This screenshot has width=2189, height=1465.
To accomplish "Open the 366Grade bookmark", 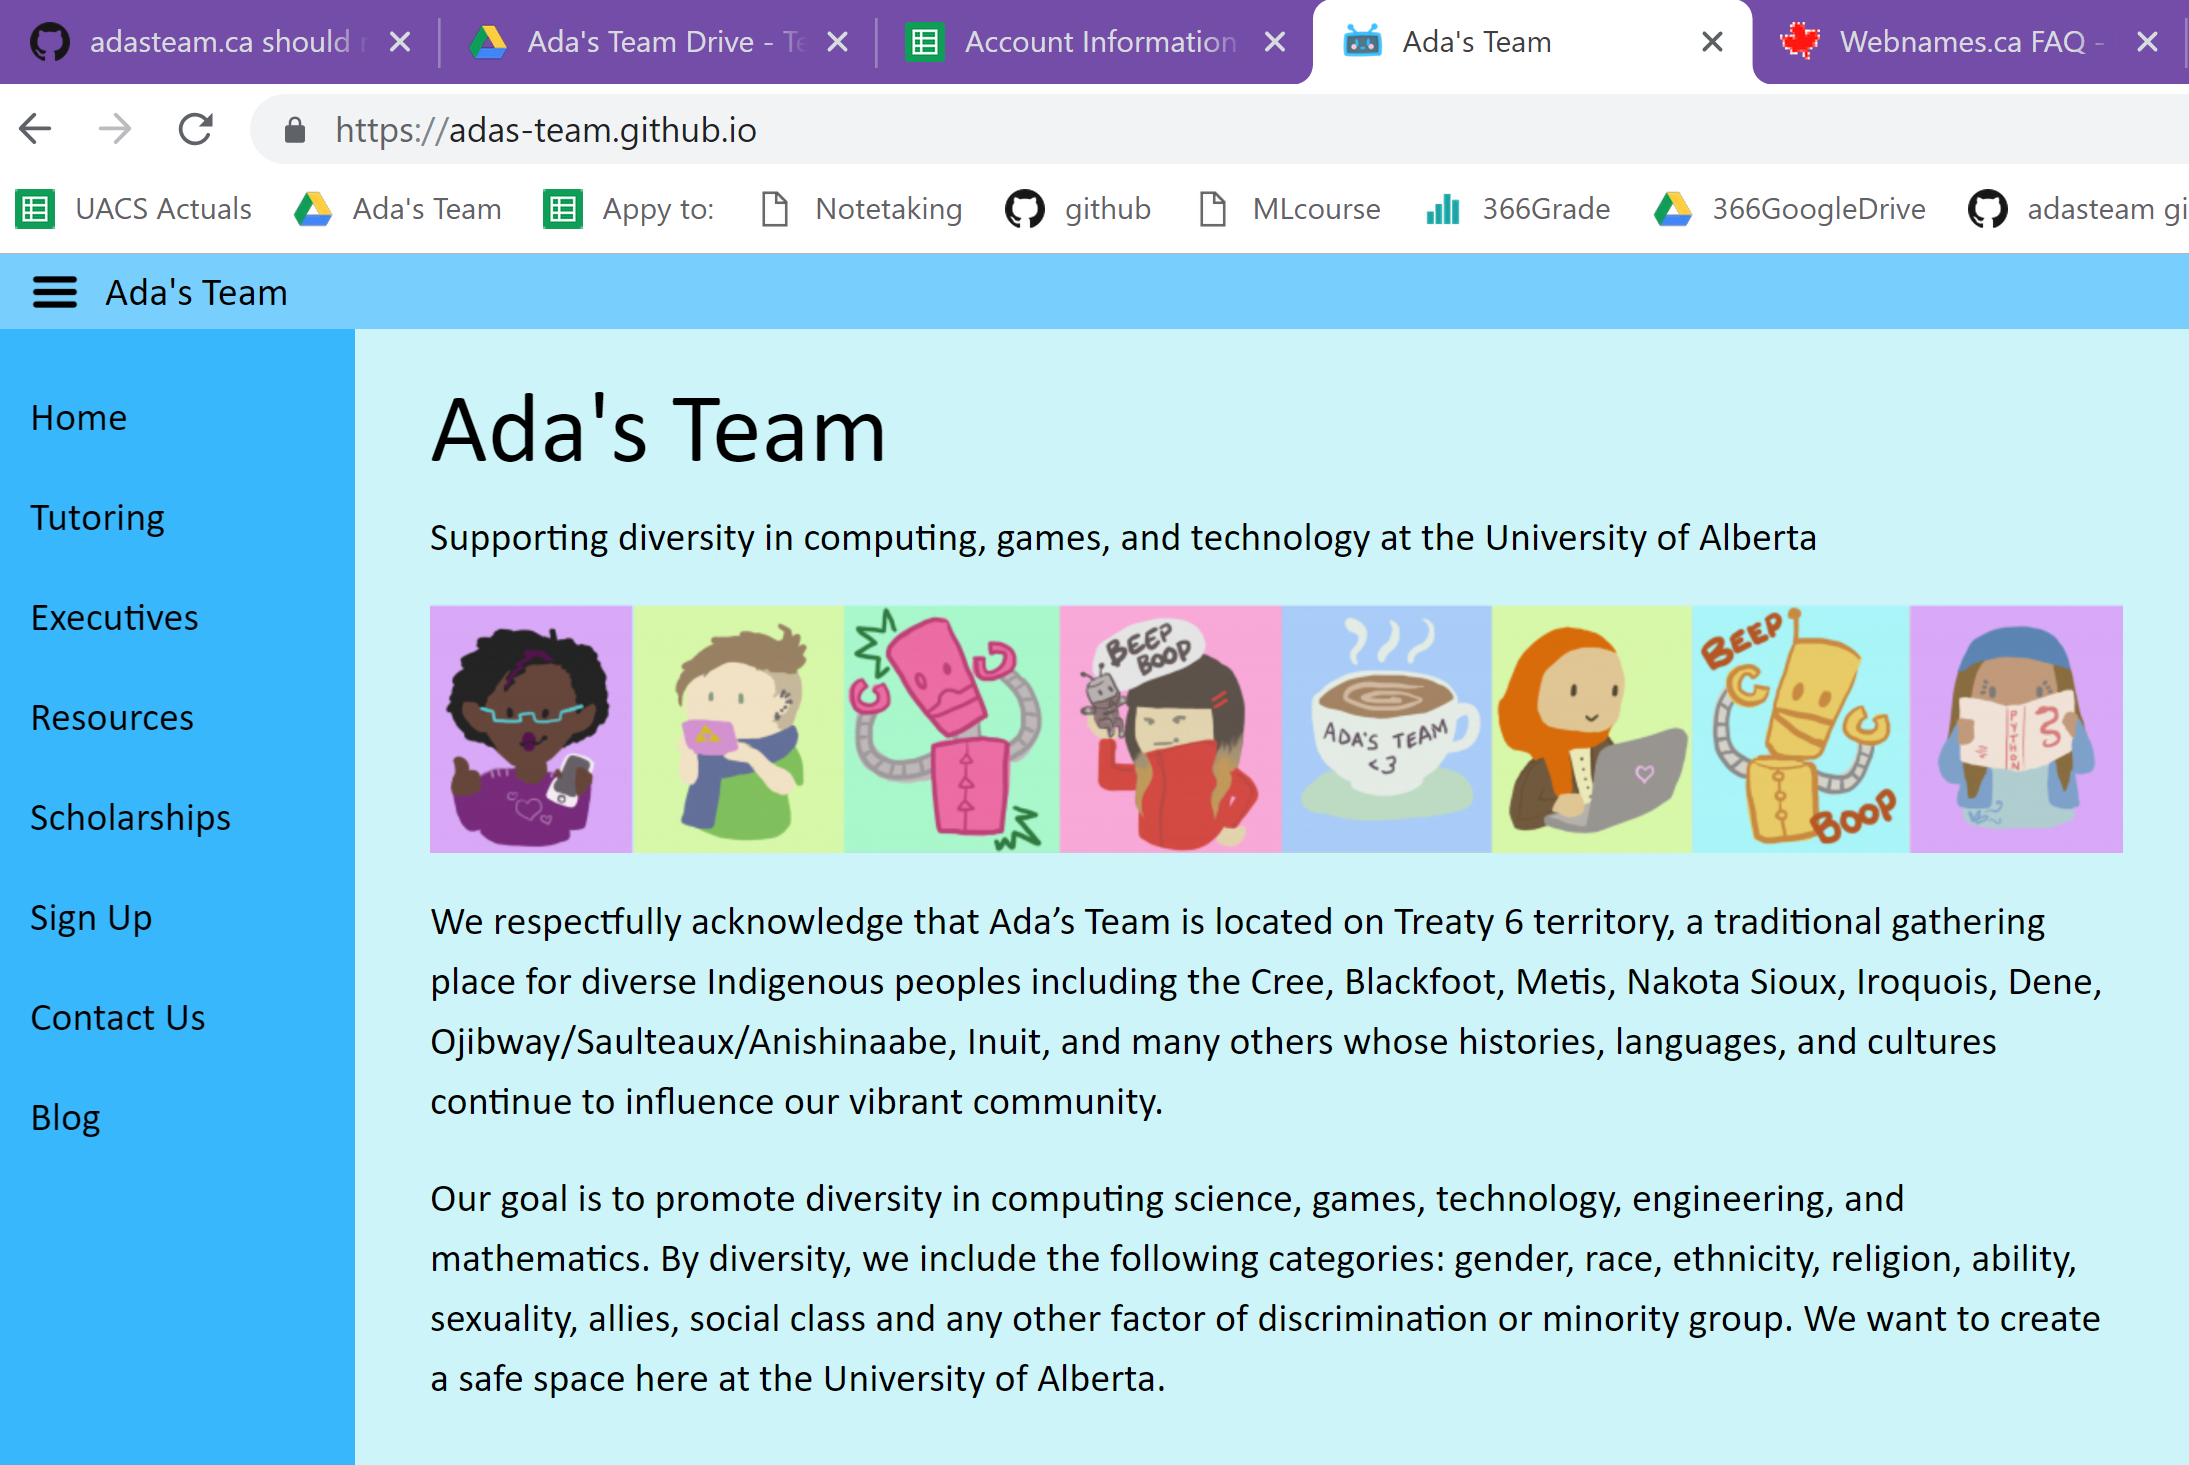I will [1517, 209].
